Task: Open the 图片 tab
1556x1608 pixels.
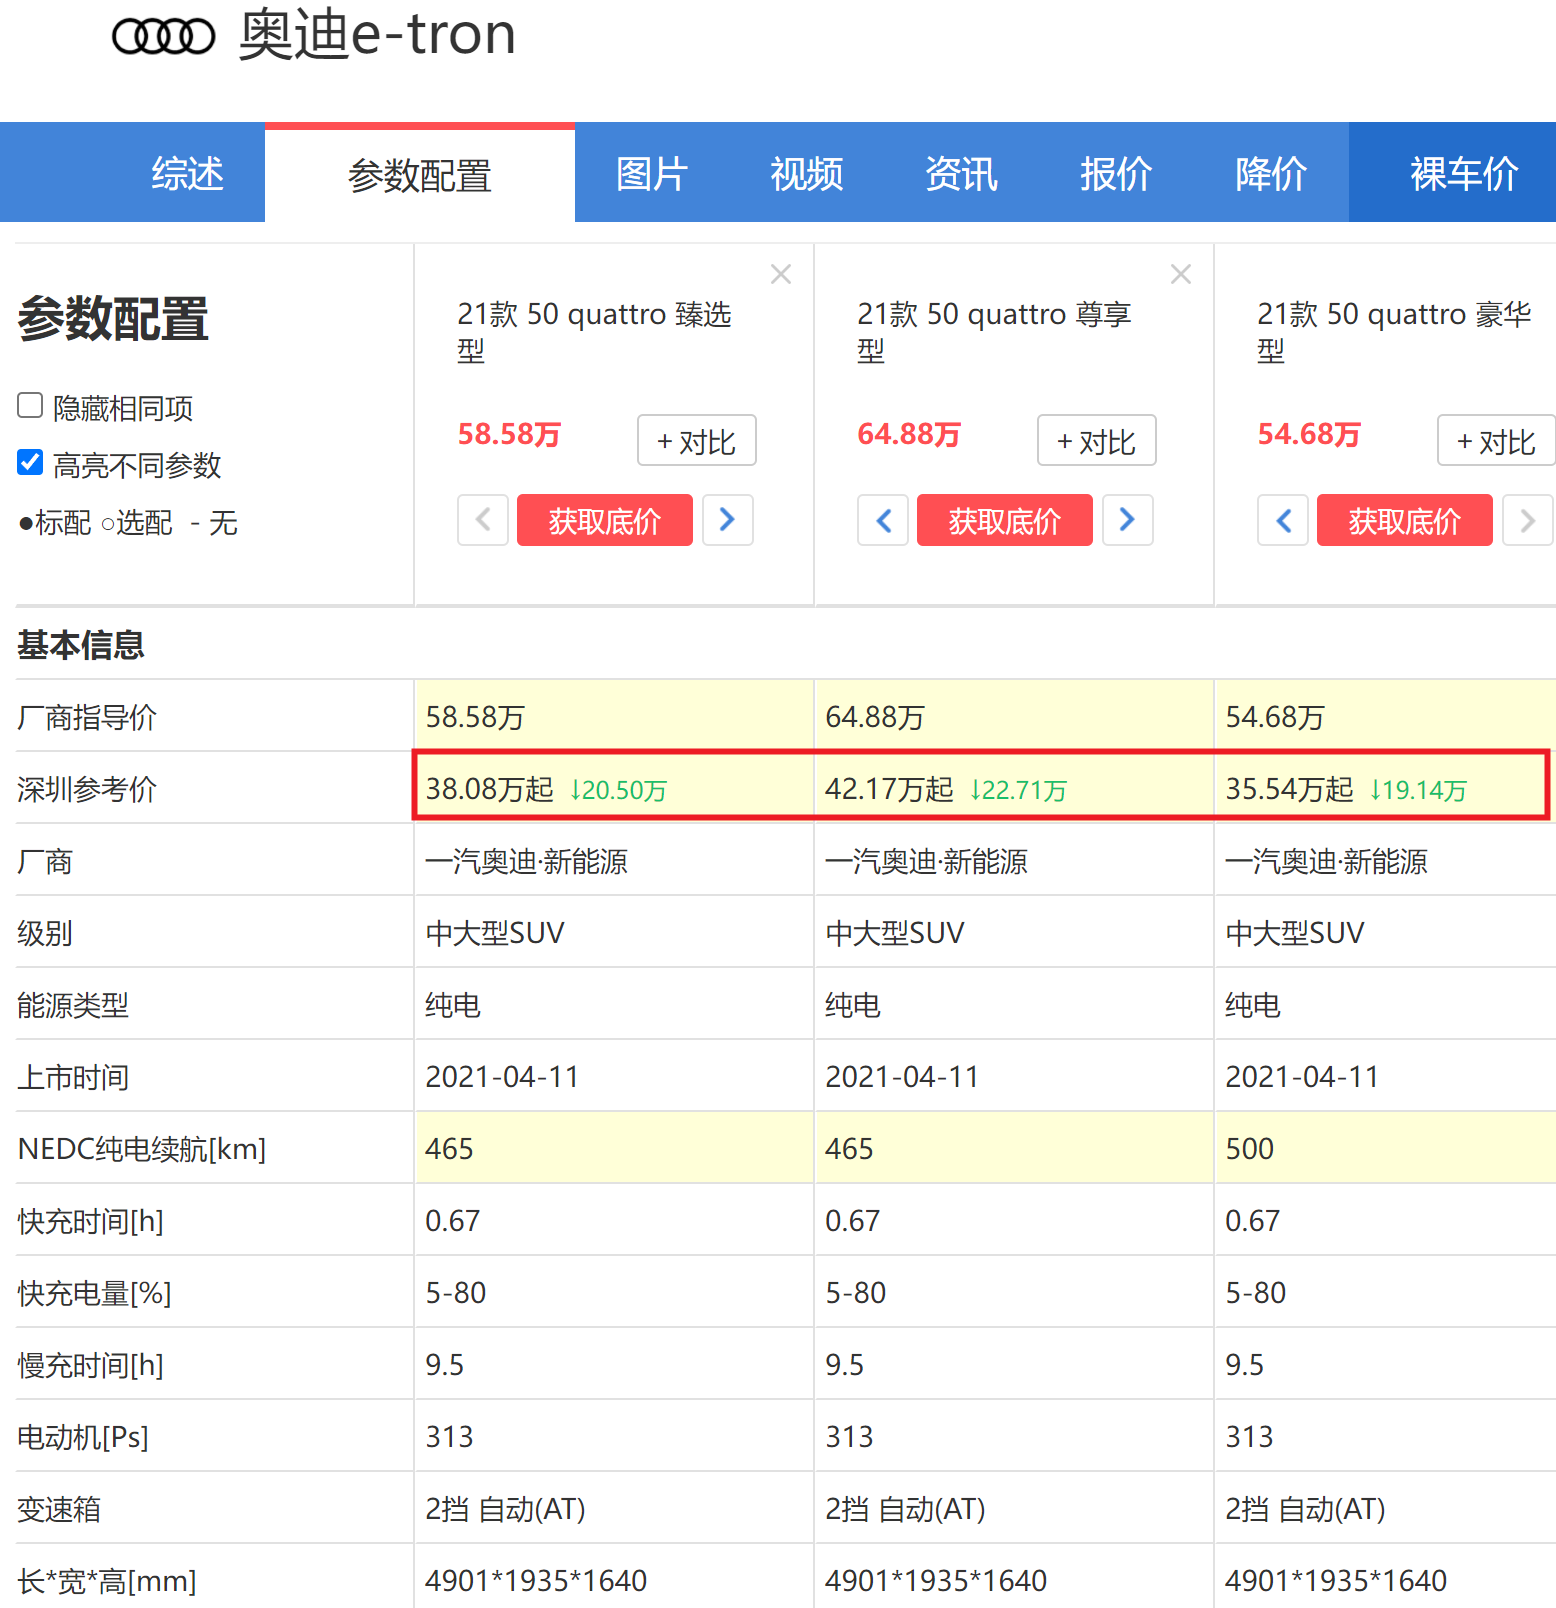Action: coord(652,174)
